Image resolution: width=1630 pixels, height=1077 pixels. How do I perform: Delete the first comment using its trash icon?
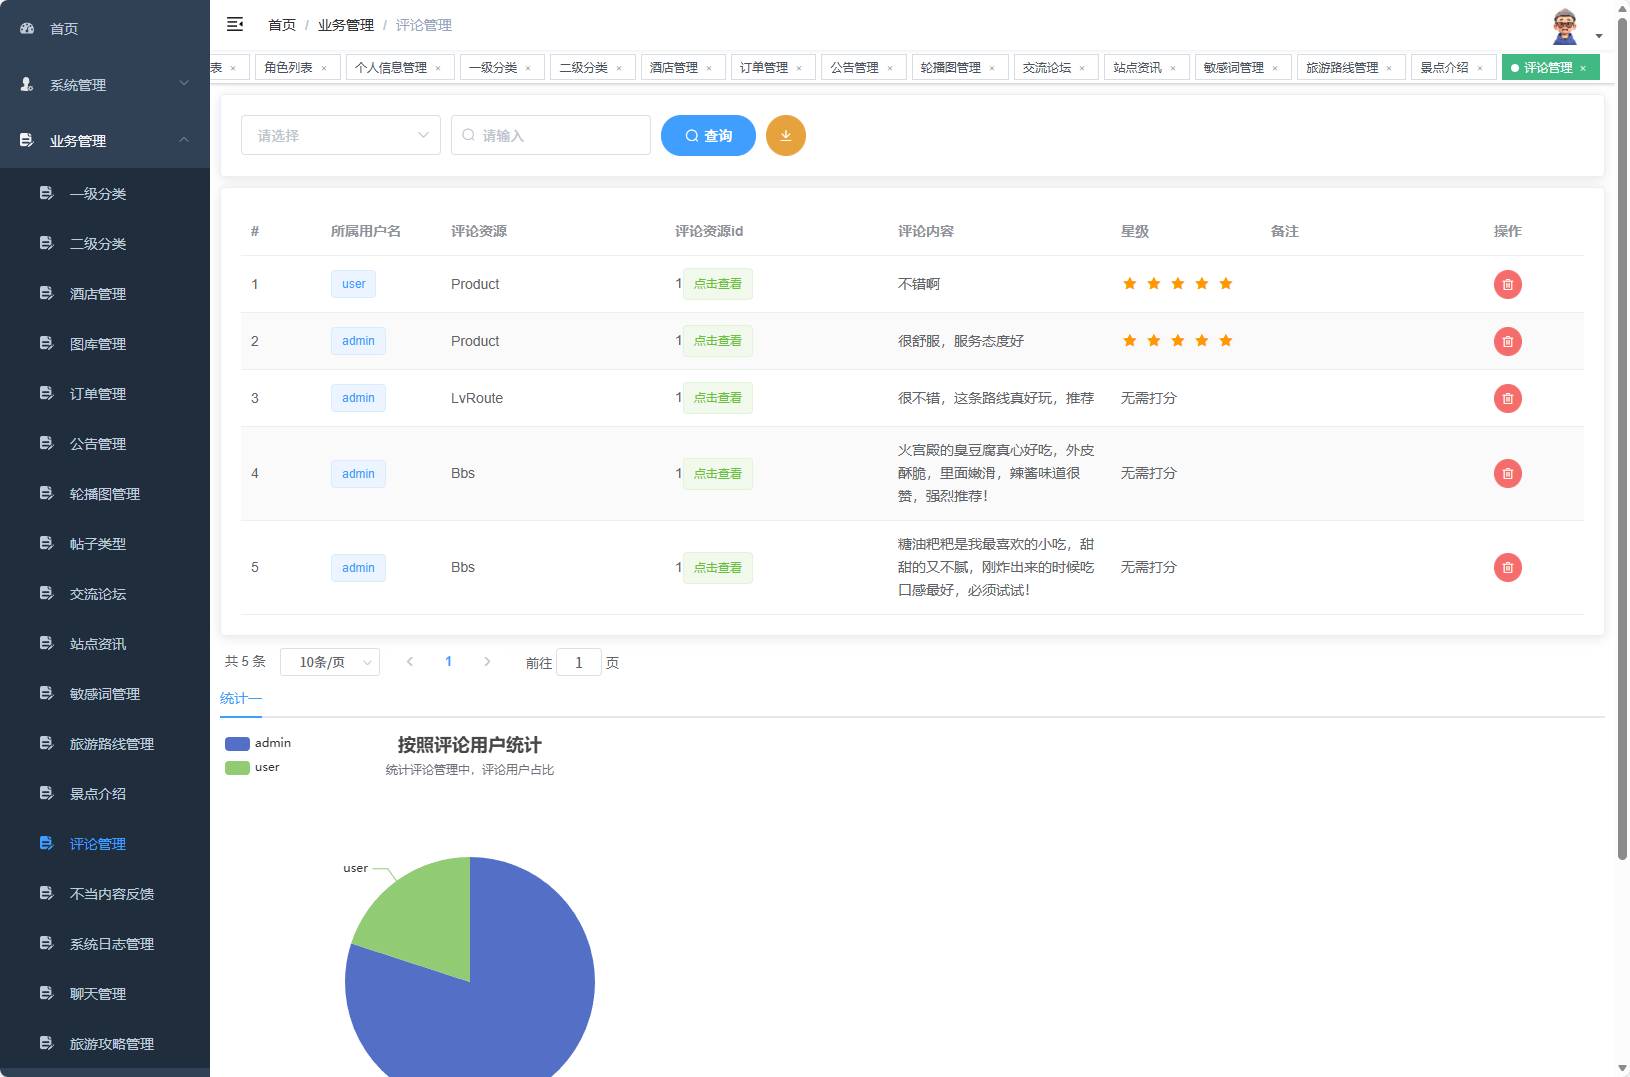[x=1507, y=284]
